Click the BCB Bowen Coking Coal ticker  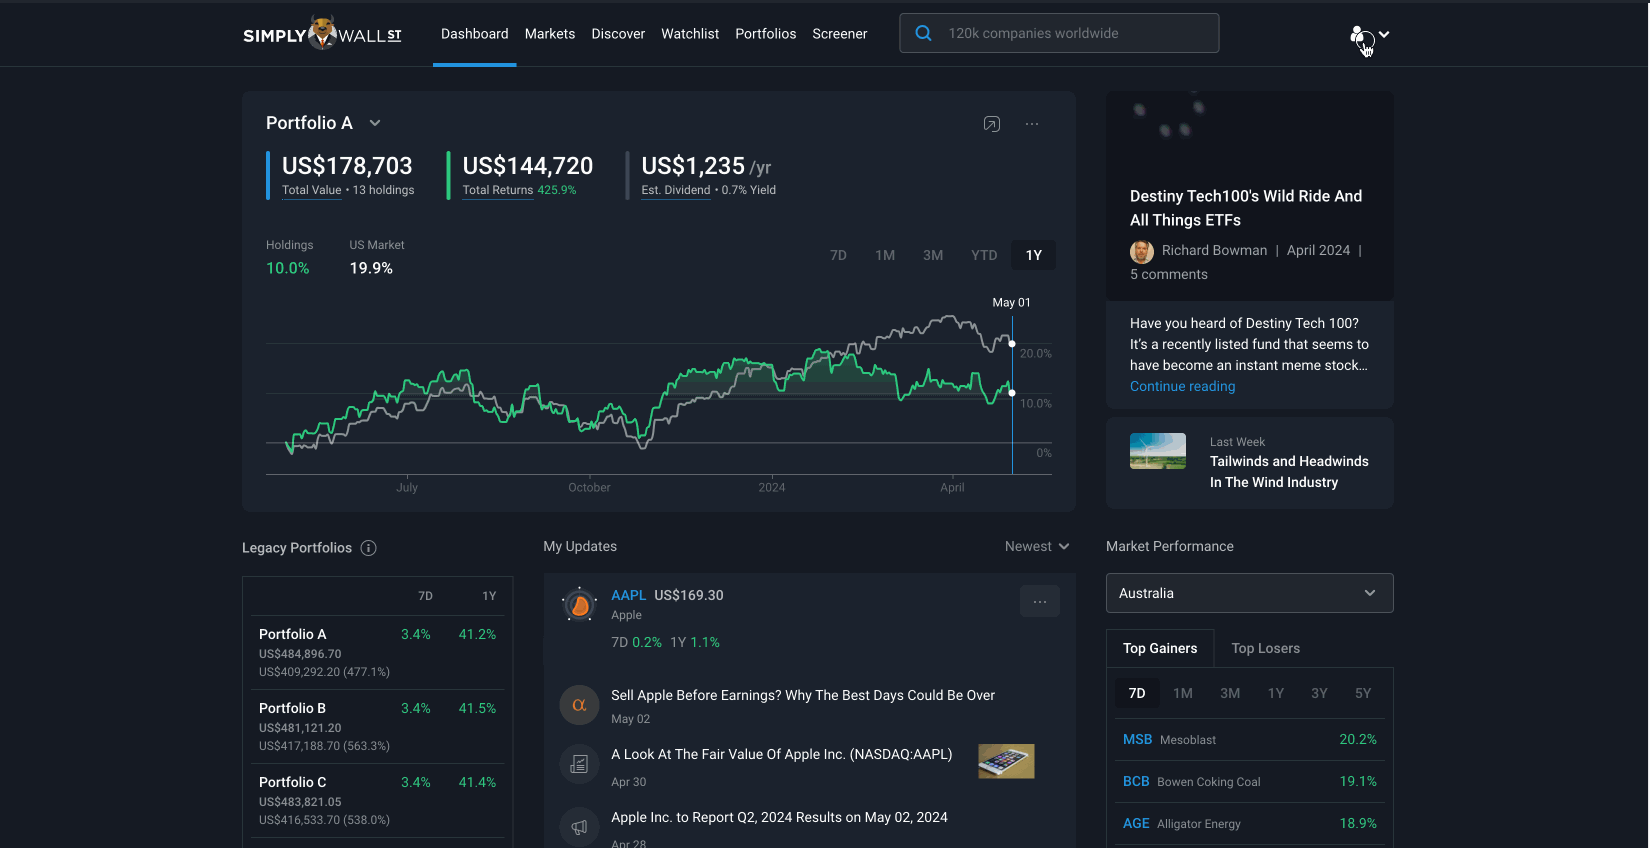coord(1136,781)
